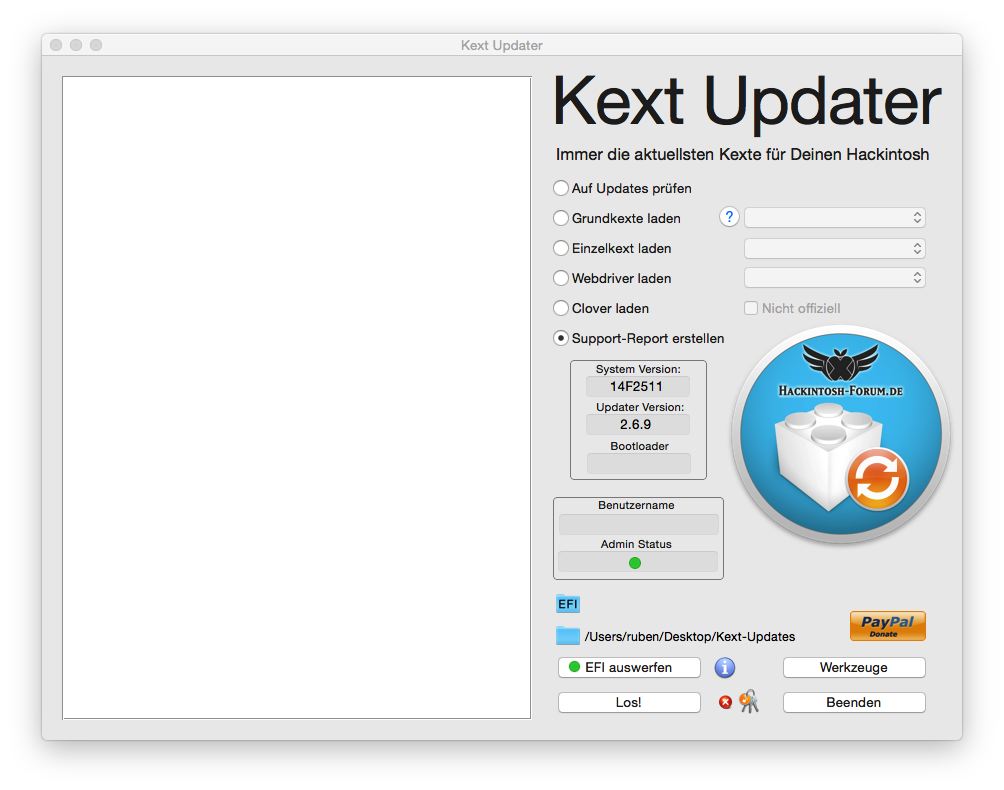Click the large white output log area
Viewport: 1004px width, 790px height.
click(x=296, y=398)
